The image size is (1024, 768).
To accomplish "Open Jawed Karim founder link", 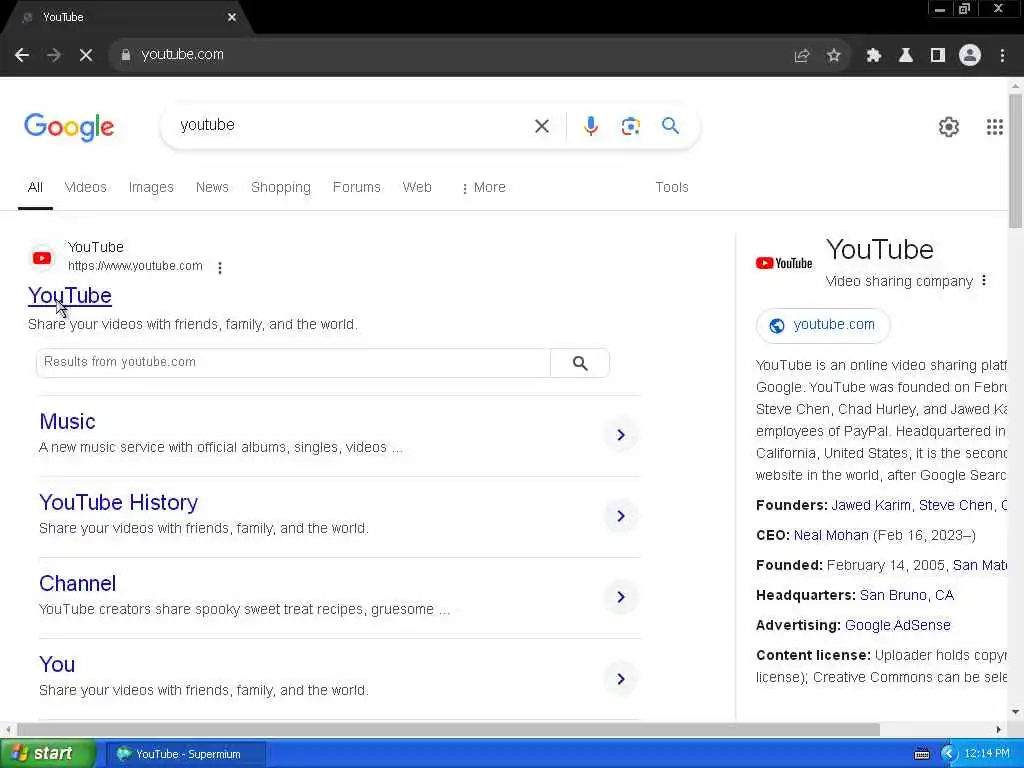I will coord(871,505).
